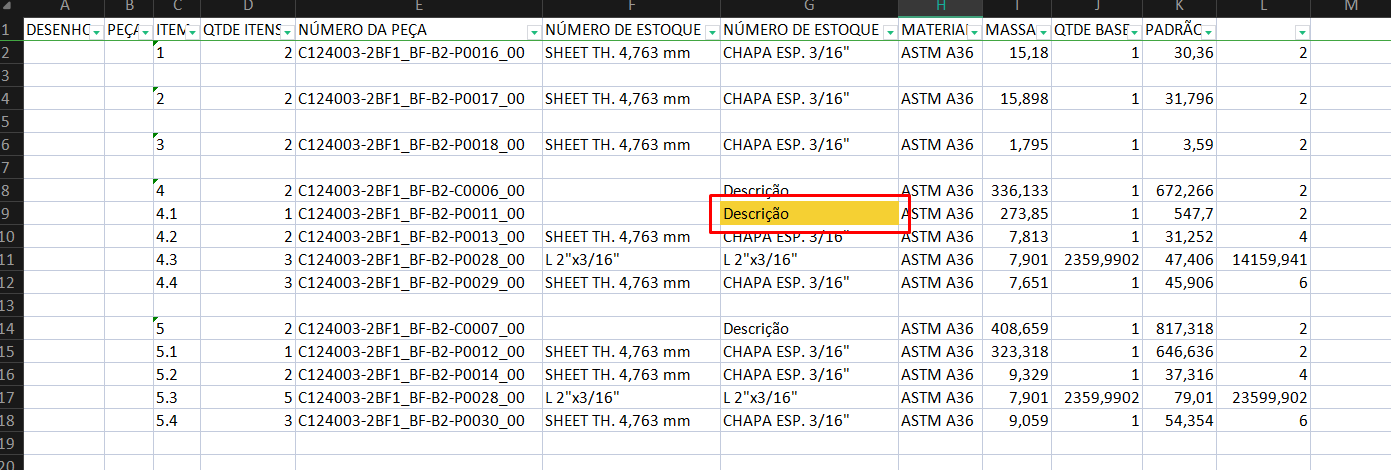Click the cell showing 14159,941
Screen dimensions: 1391x470
(x=1263, y=260)
